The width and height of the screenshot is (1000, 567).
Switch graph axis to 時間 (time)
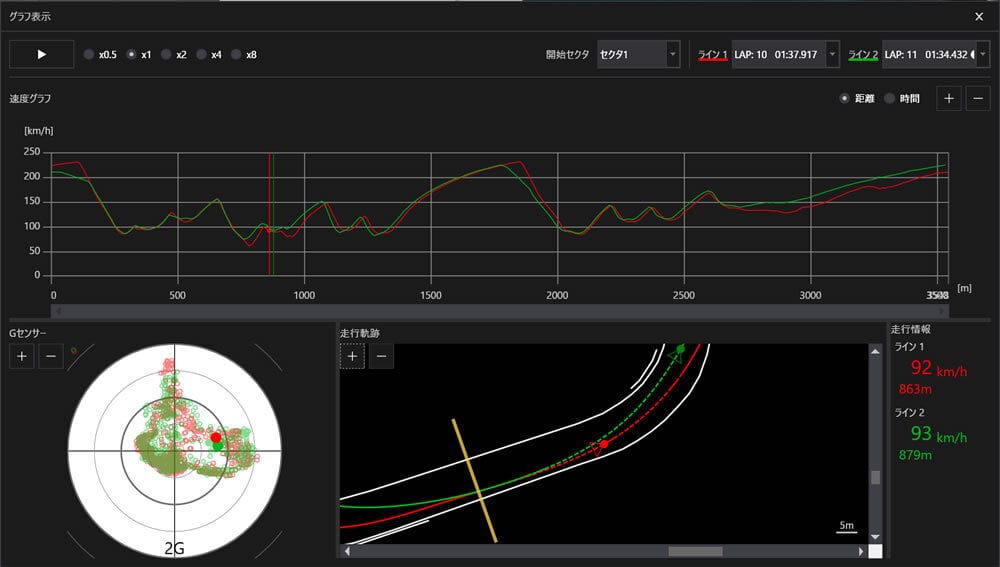pyautogui.click(x=890, y=99)
